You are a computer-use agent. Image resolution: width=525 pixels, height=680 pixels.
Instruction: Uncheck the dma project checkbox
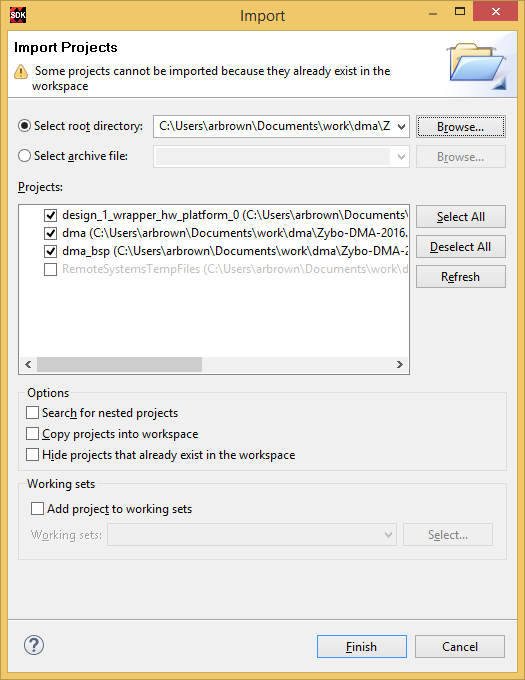[50, 233]
